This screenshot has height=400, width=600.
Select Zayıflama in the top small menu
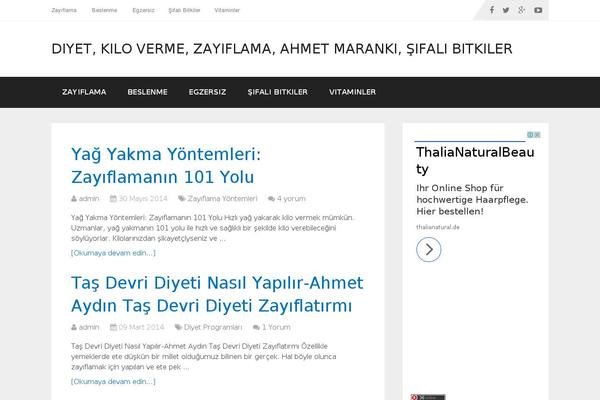coord(64,10)
